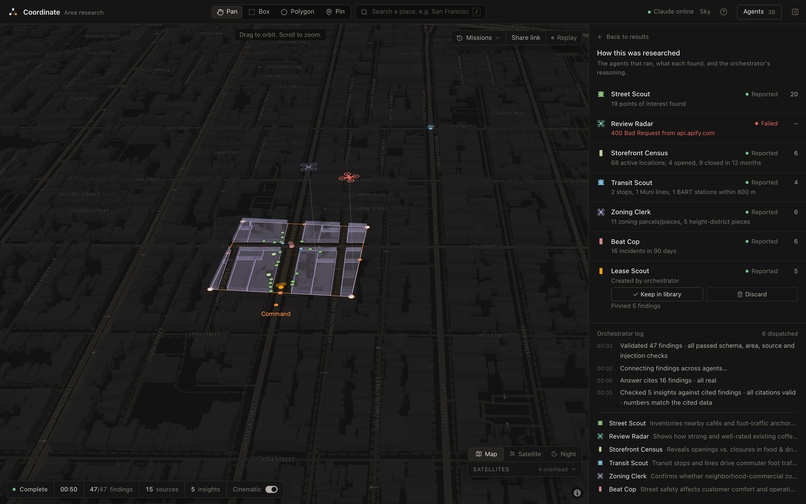Image resolution: width=806 pixels, height=504 pixels.
Task: Click Beat Cop icon in bottom agent list
Action: 600,490
